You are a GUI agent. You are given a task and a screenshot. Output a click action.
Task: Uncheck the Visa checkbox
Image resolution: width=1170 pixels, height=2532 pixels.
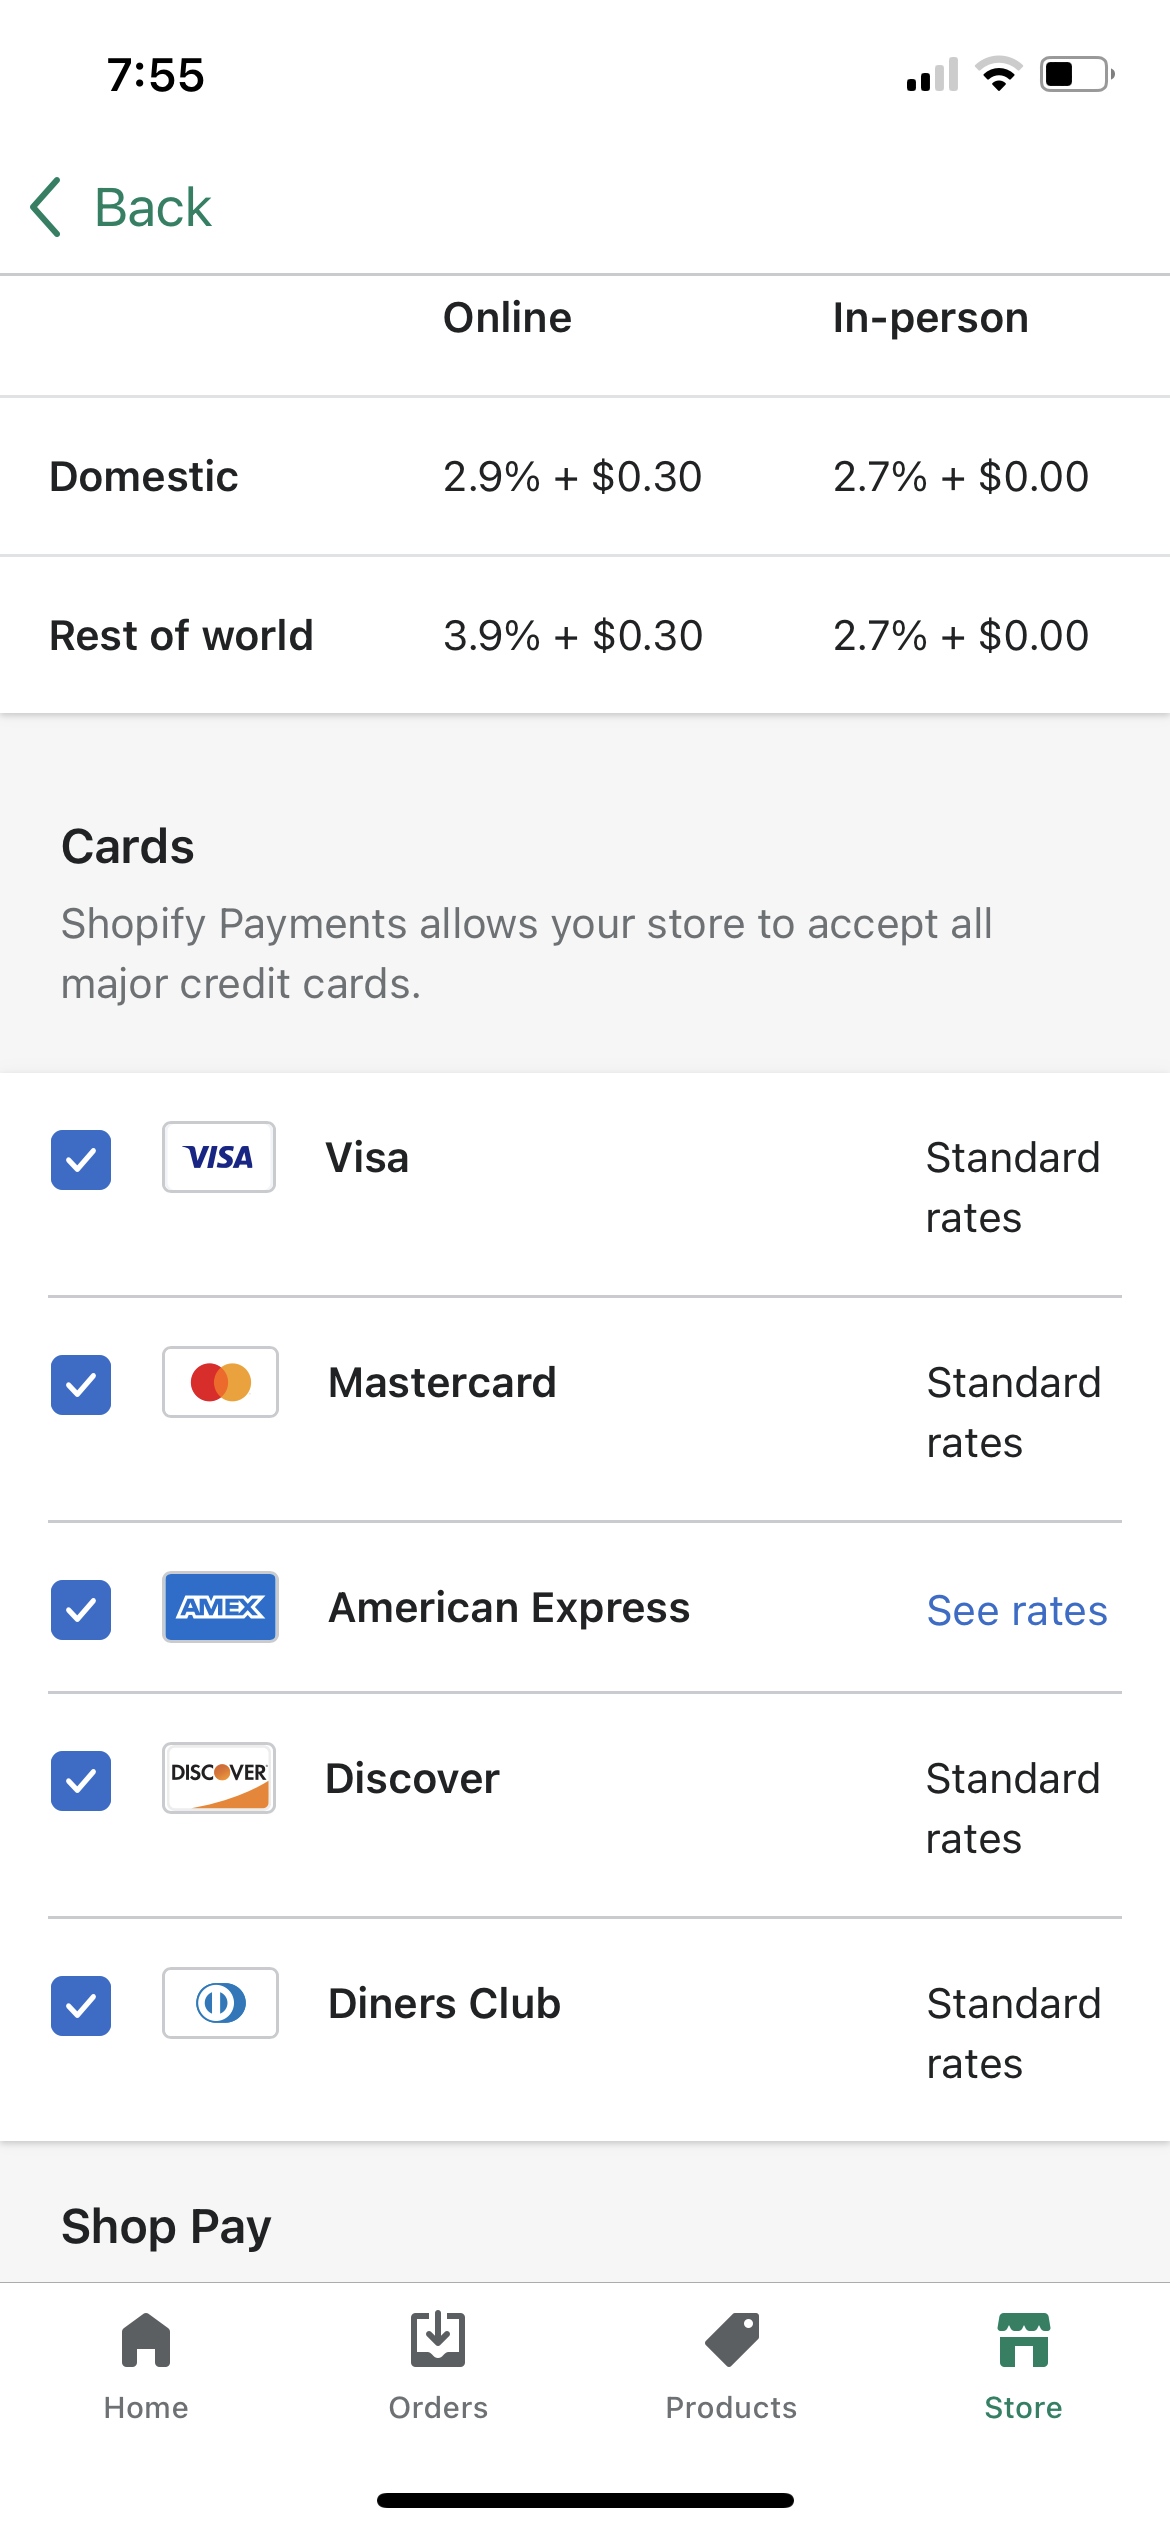click(x=81, y=1160)
